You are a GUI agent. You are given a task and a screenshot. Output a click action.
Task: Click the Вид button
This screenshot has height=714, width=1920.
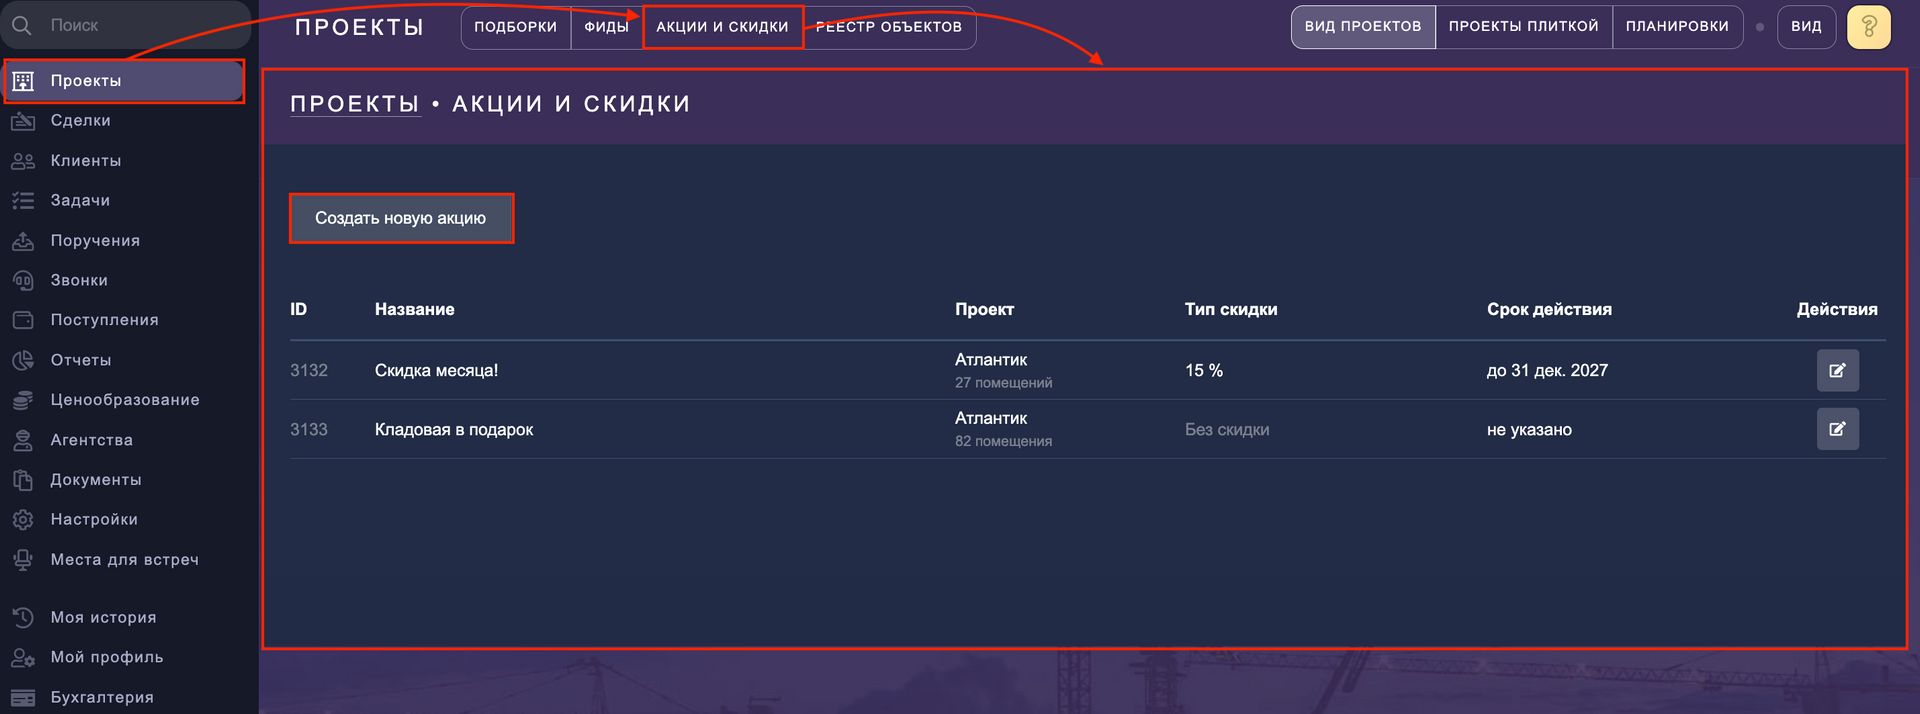(x=1806, y=27)
